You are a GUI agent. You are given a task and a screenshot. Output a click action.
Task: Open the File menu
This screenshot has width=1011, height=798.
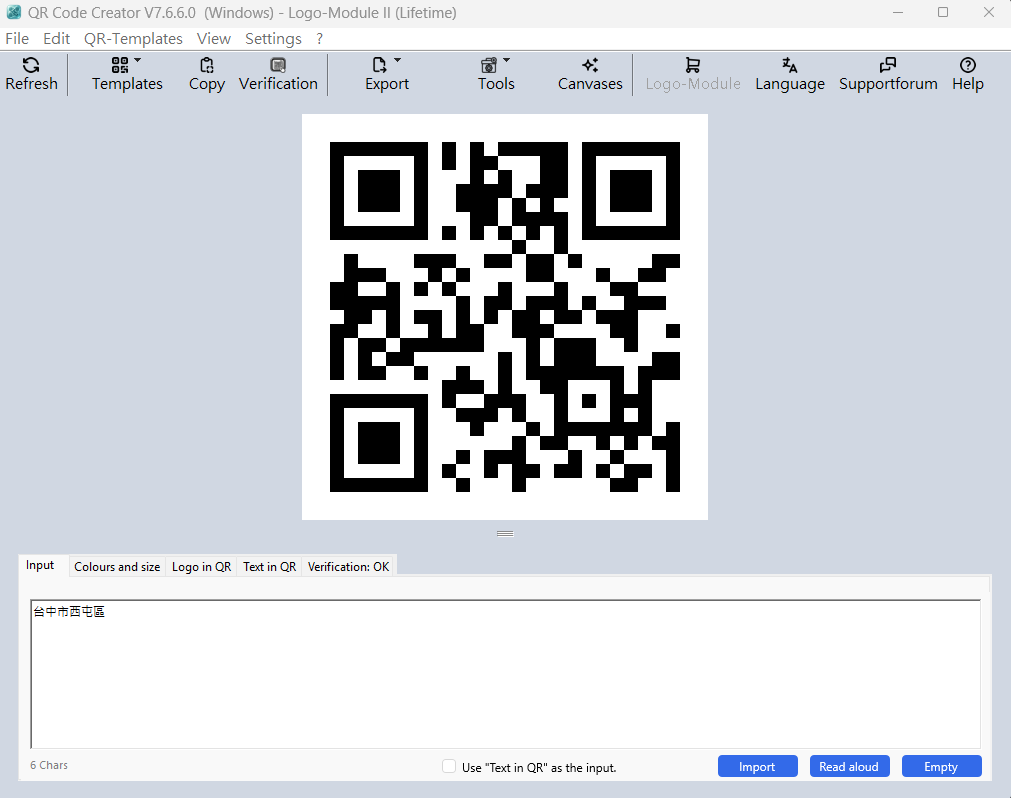tap(17, 39)
